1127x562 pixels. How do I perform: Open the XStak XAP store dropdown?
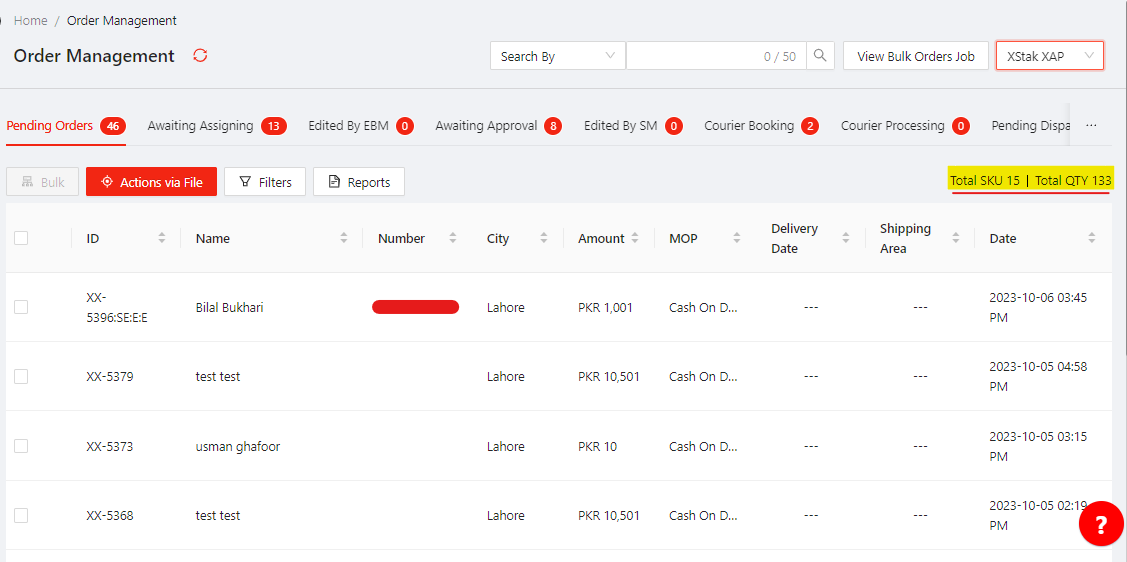[1049, 56]
